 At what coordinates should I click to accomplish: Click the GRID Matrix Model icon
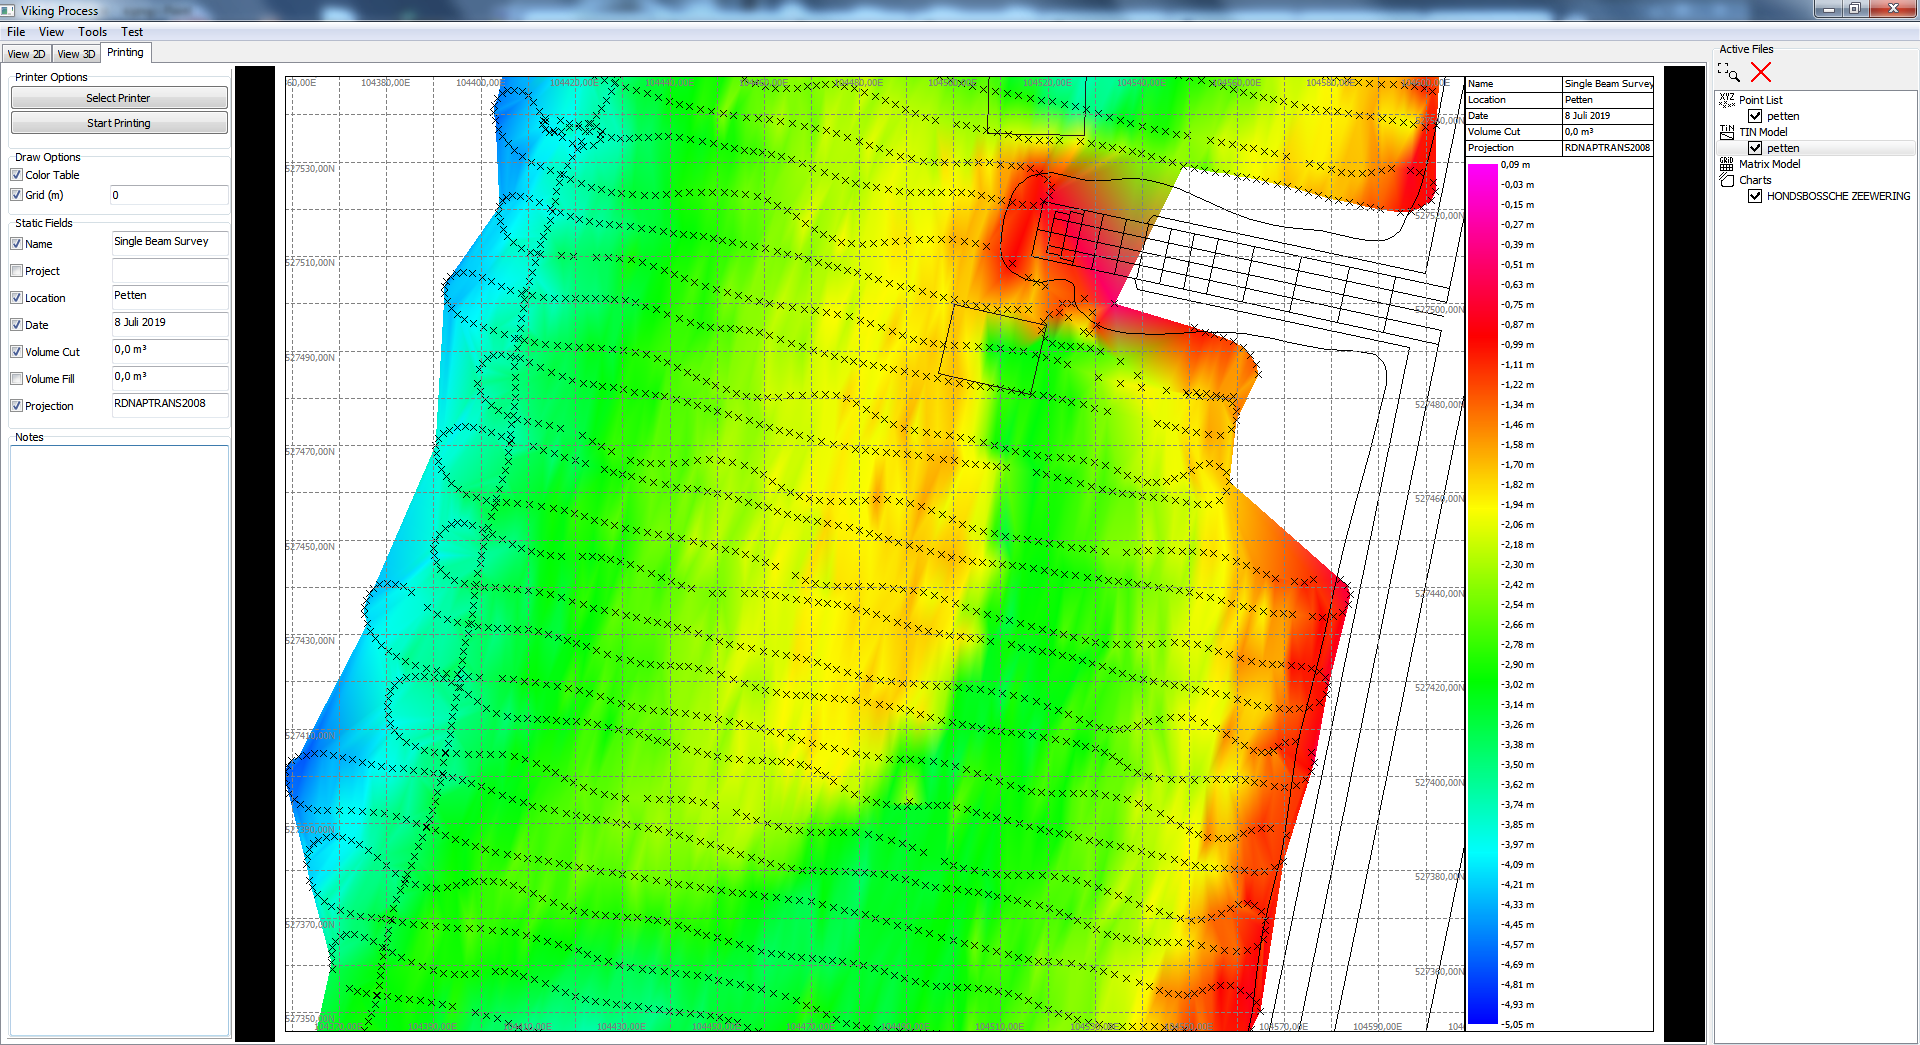click(x=1727, y=164)
